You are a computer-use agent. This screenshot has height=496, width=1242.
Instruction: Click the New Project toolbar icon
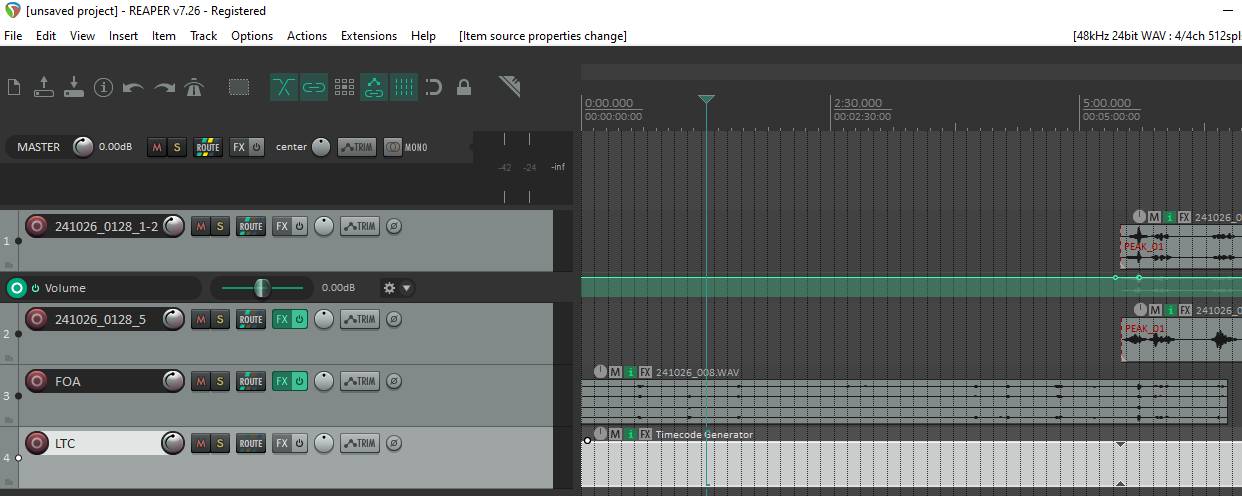14,88
